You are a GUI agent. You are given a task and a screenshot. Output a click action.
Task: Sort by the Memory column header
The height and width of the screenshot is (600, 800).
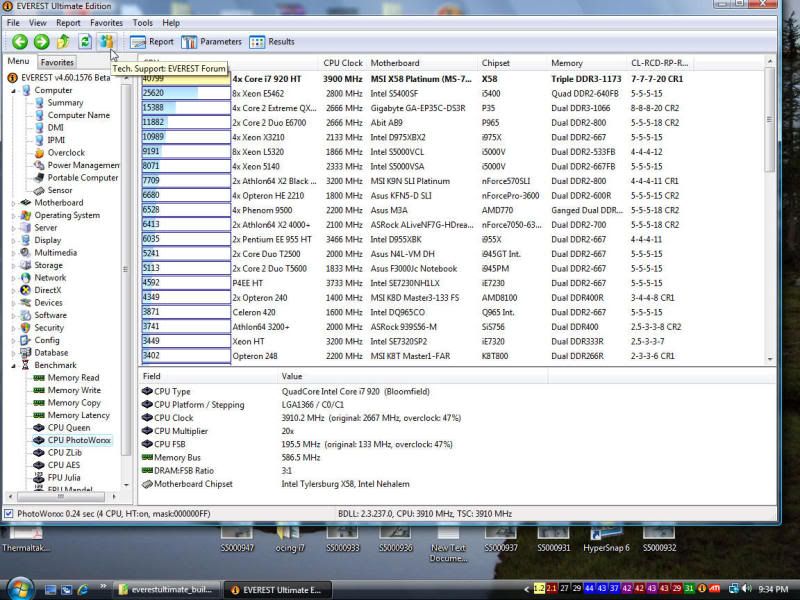click(x=587, y=63)
